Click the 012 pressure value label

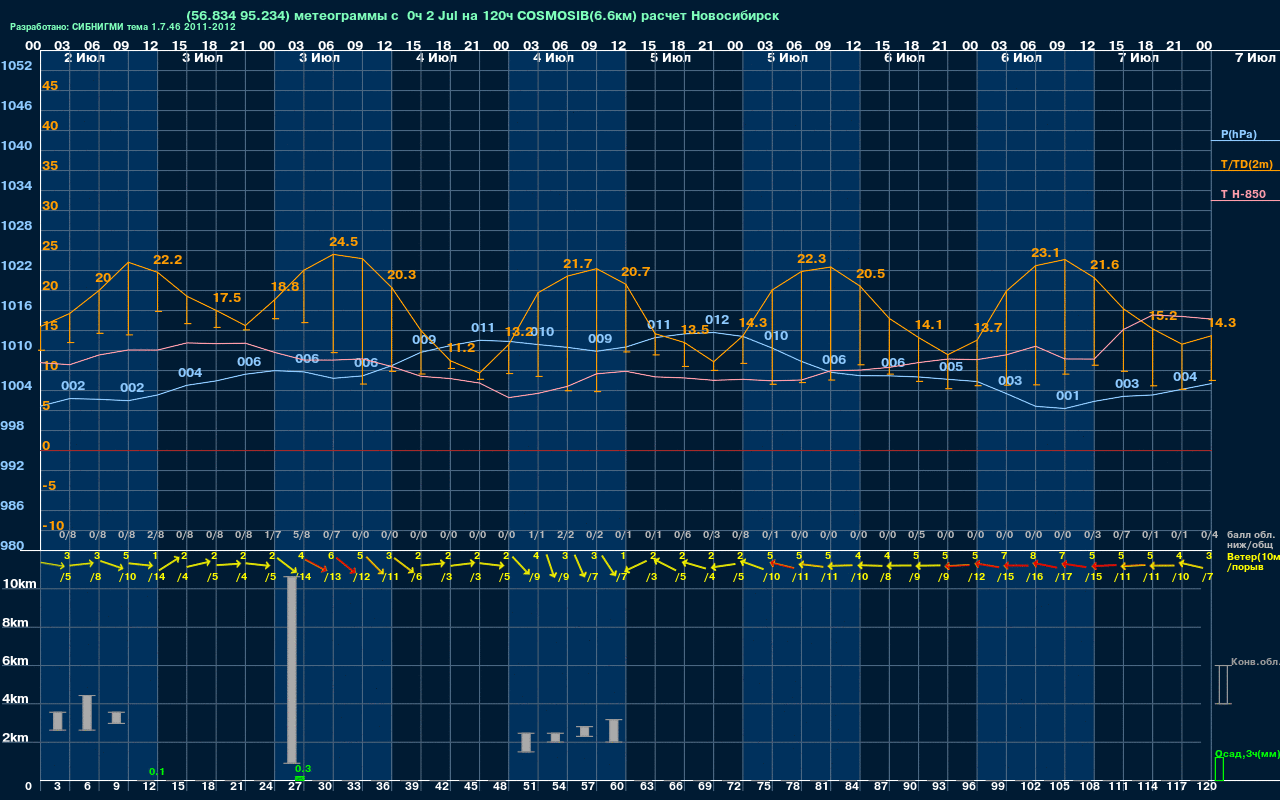[717, 320]
